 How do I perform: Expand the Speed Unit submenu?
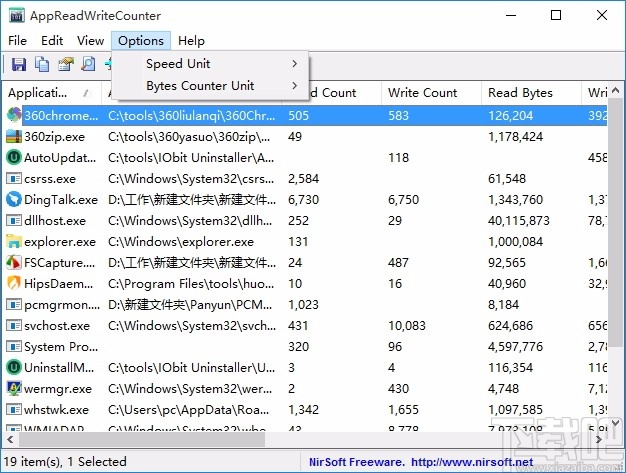point(210,63)
